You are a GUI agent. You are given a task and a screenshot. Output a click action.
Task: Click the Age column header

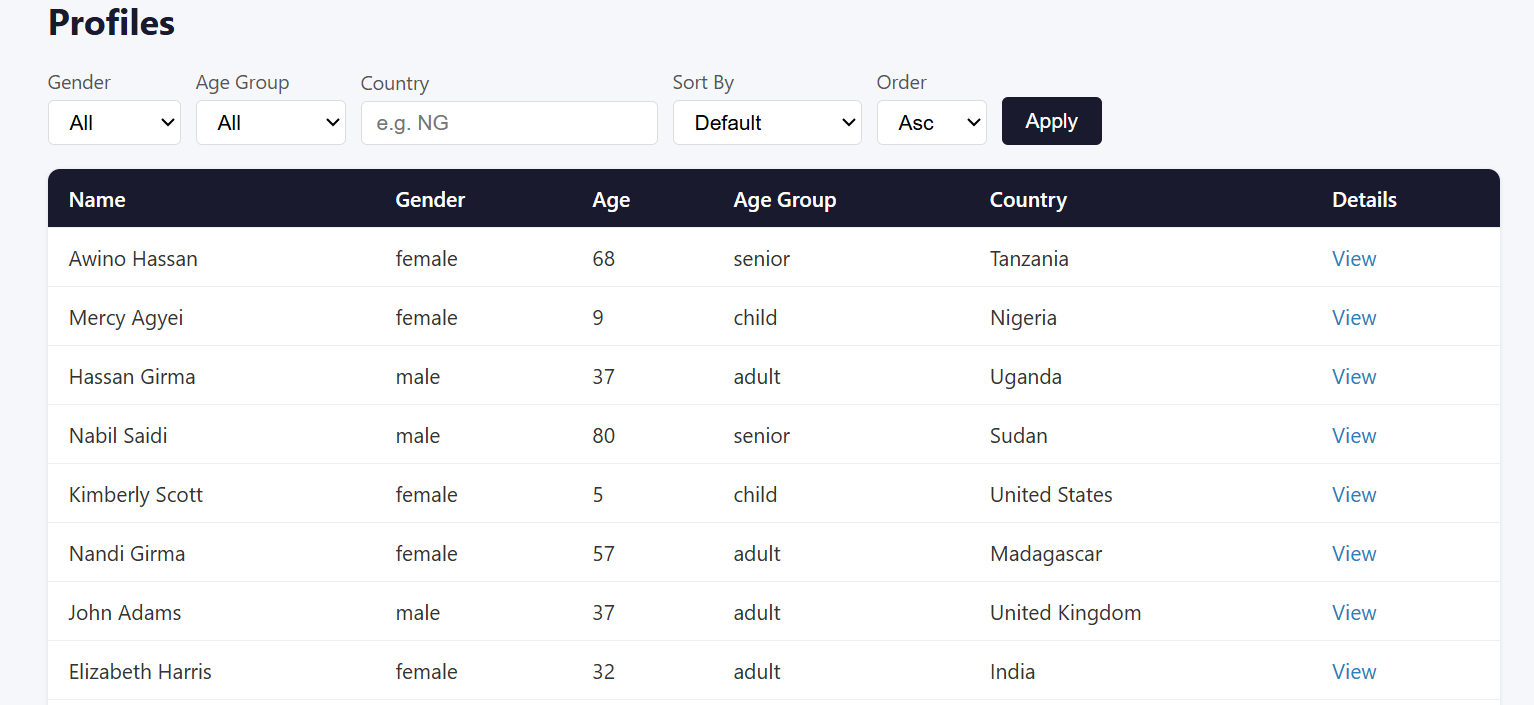[611, 200]
